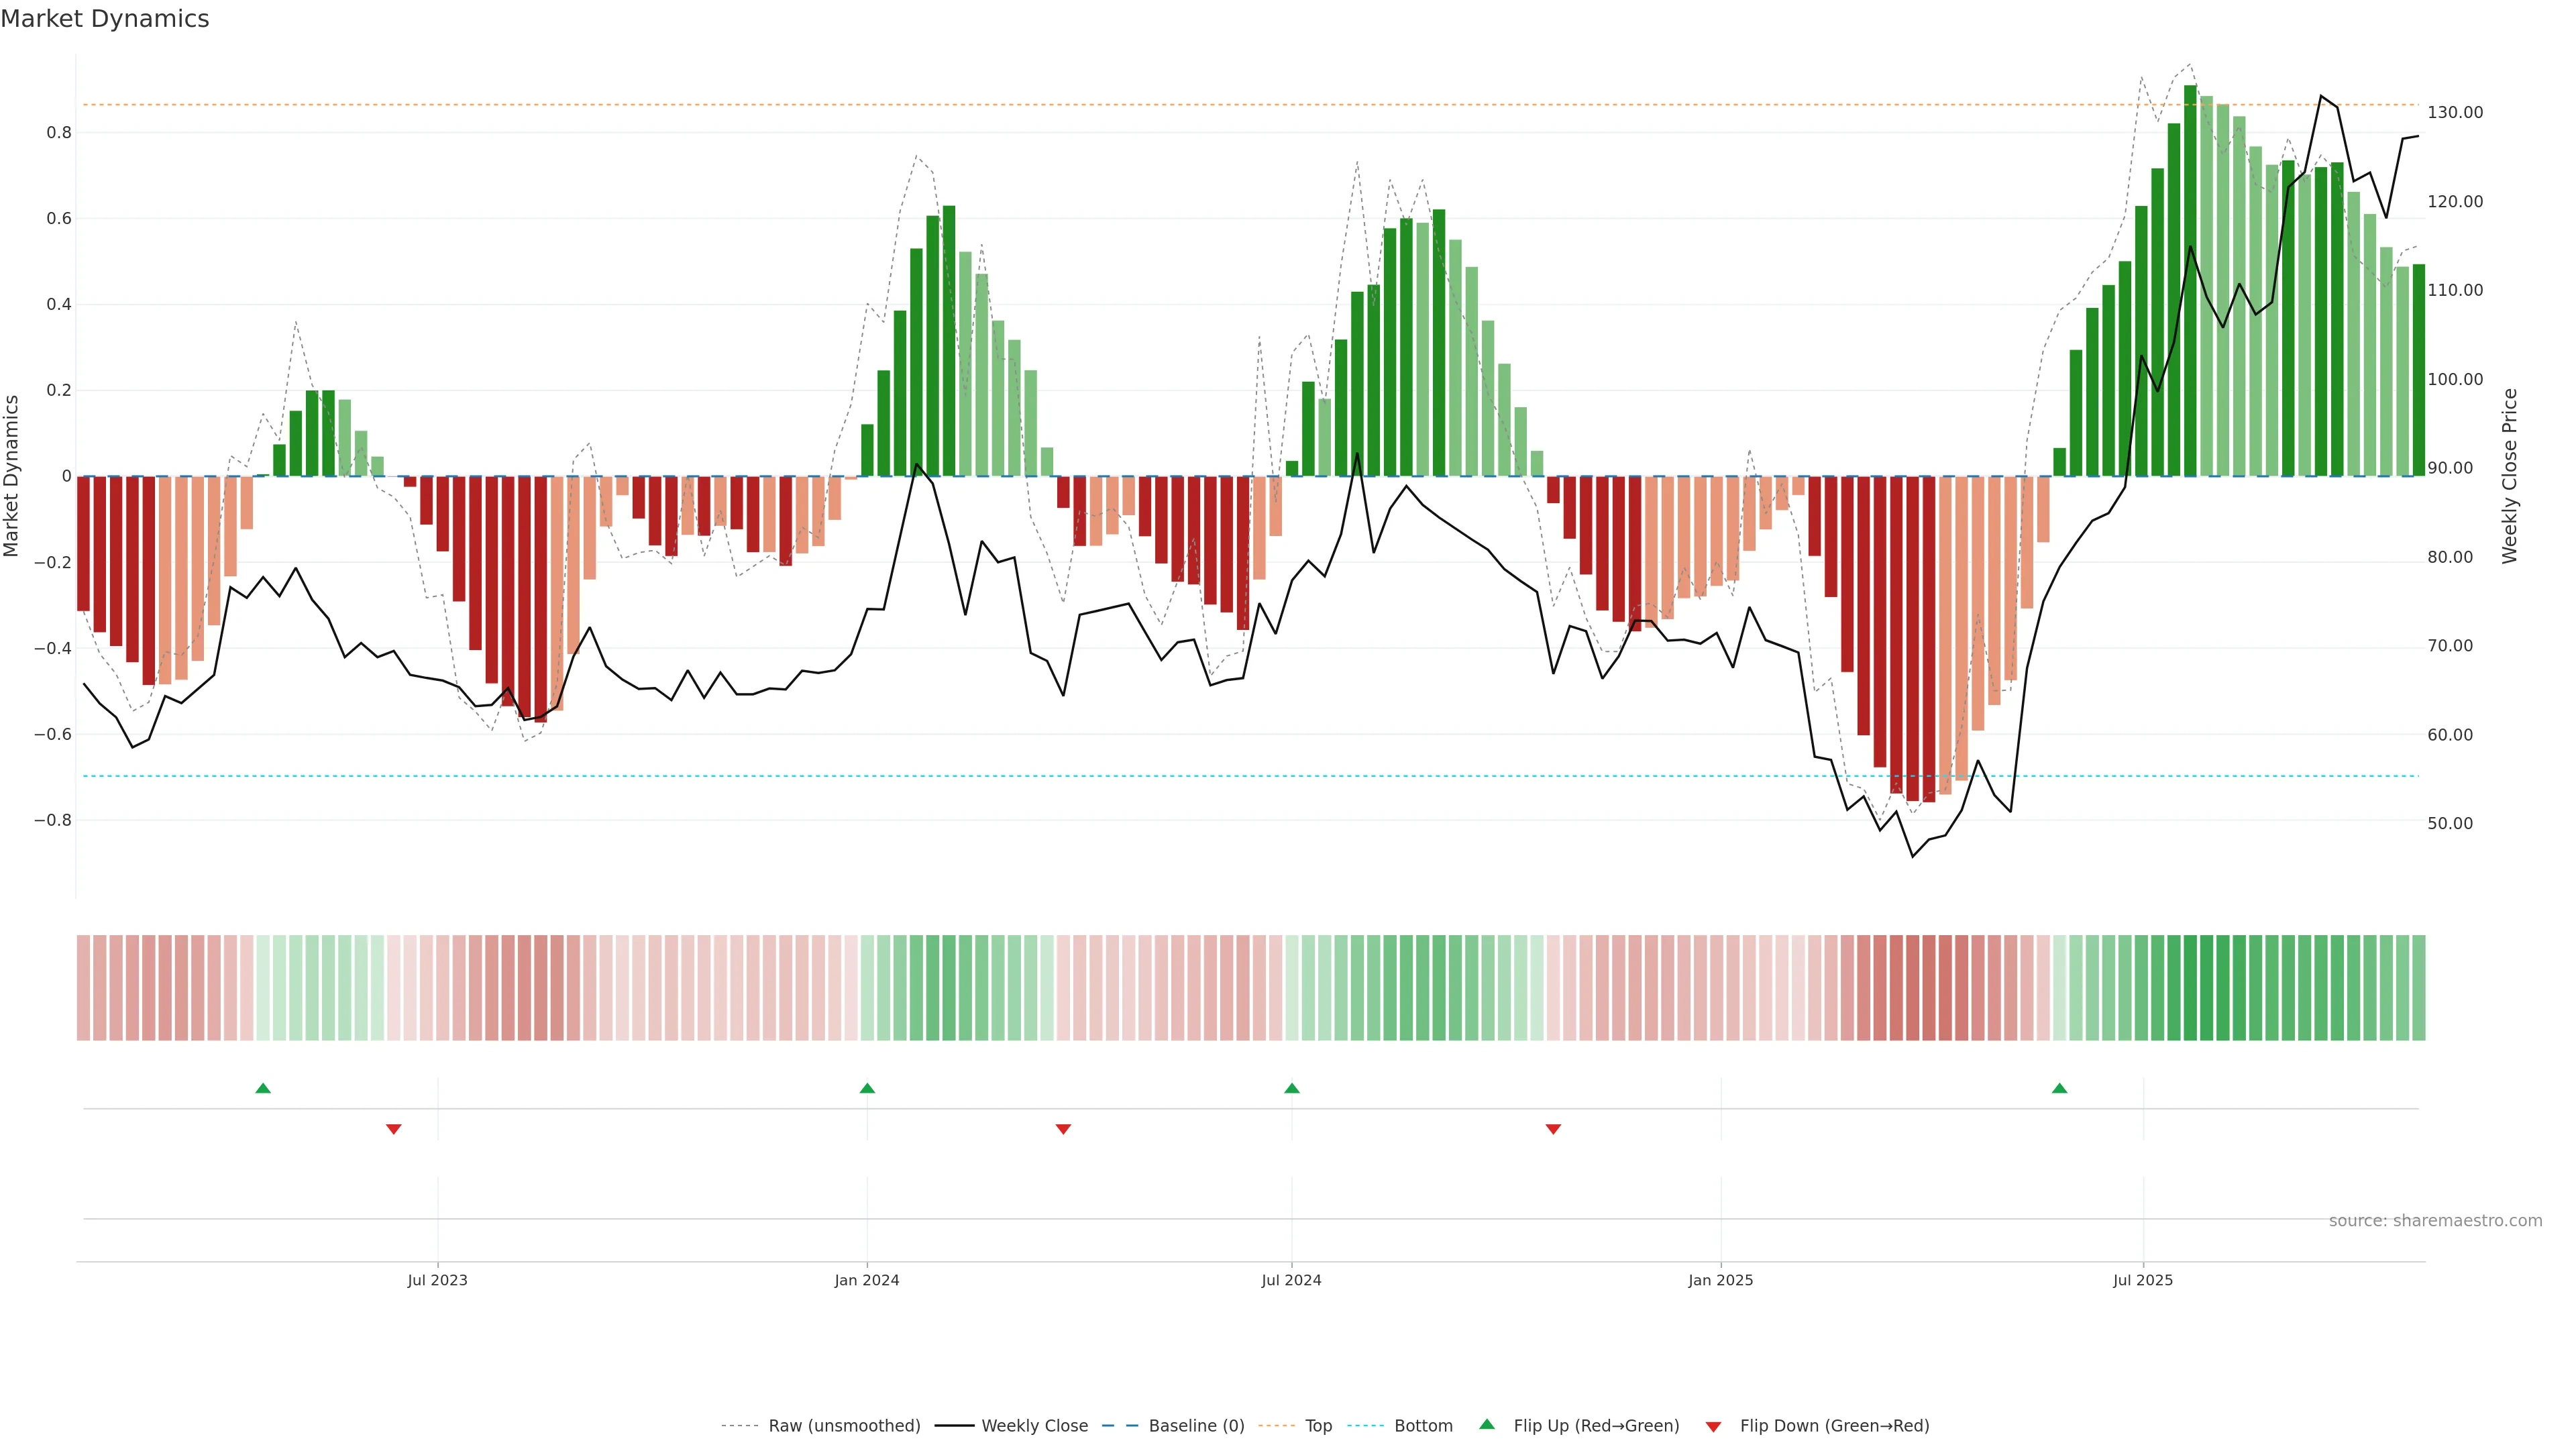Viewport: 2576px width, 1449px height.
Task: Click the red flip-down triangle near April 2024
Action: pos(1063,1129)
